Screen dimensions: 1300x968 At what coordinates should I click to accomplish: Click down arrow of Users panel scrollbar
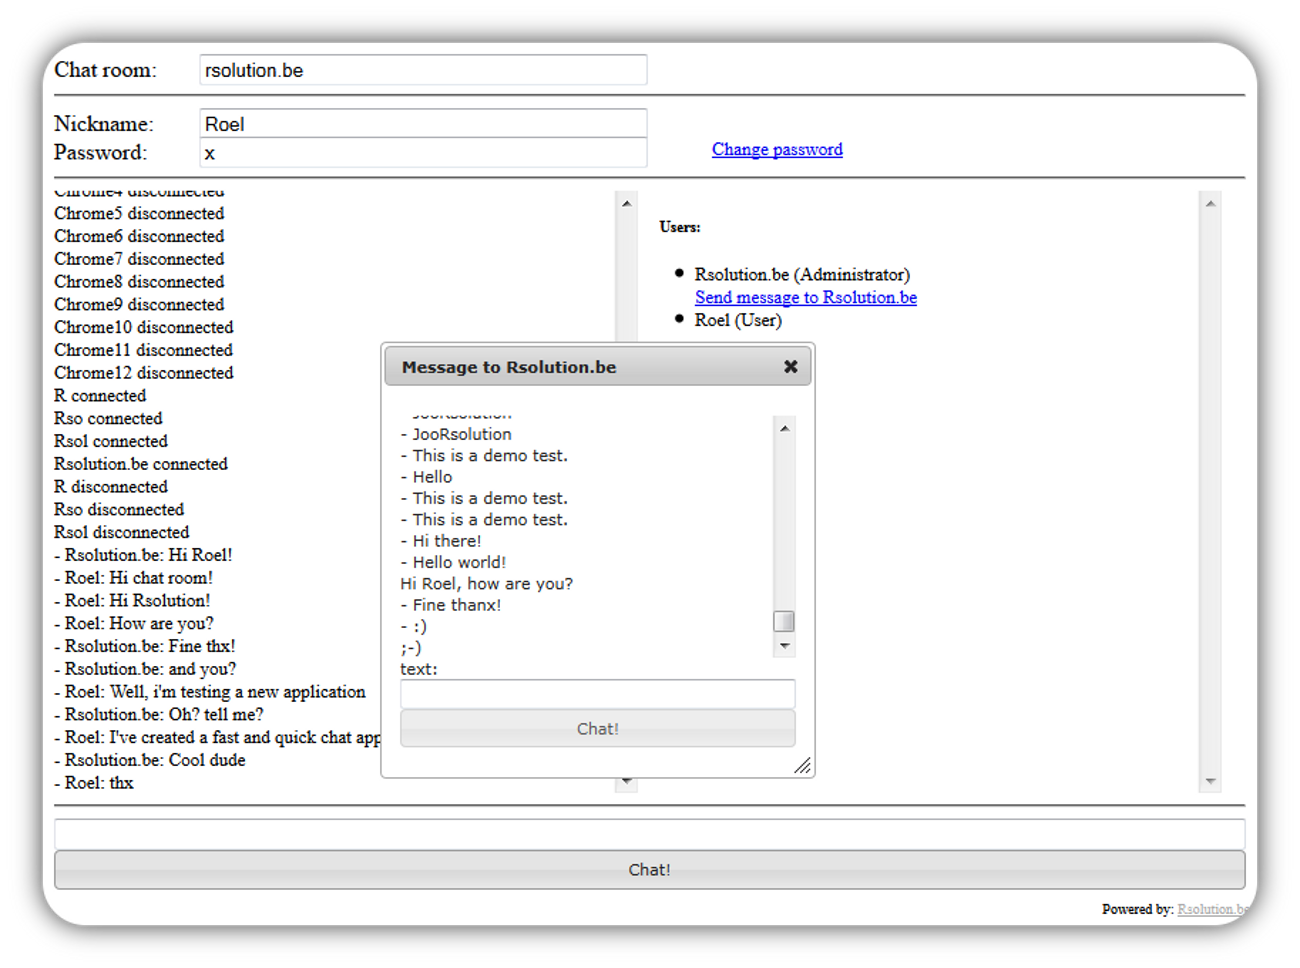tap(1210, 781)
